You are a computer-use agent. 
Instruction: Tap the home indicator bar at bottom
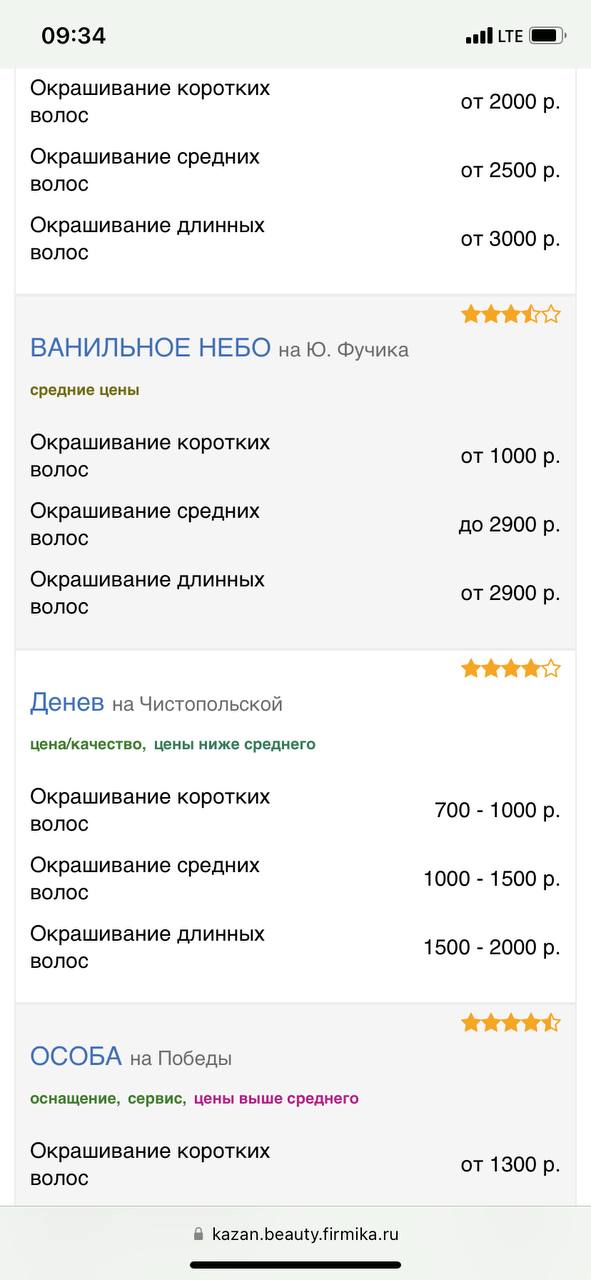[295, 1265]
